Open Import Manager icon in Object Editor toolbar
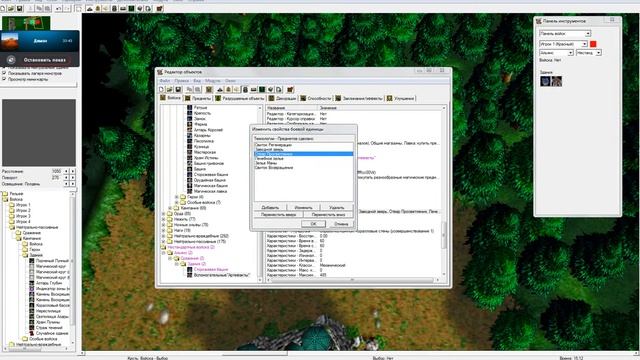640x360 pixels. click(279, 89)
